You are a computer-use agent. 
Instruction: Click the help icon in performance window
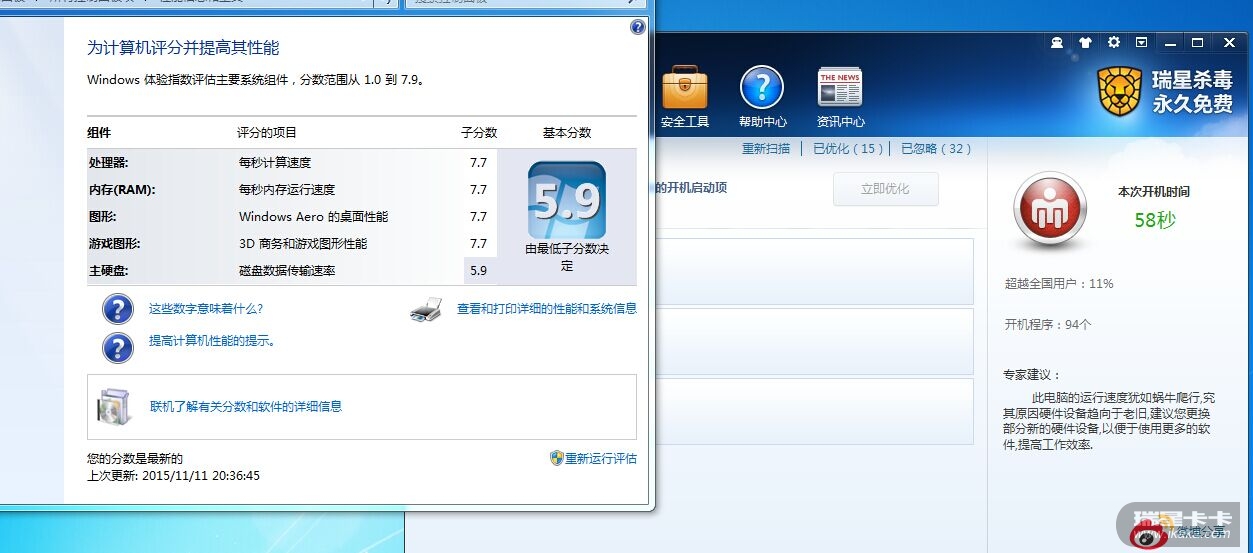(x=638, y=27)
